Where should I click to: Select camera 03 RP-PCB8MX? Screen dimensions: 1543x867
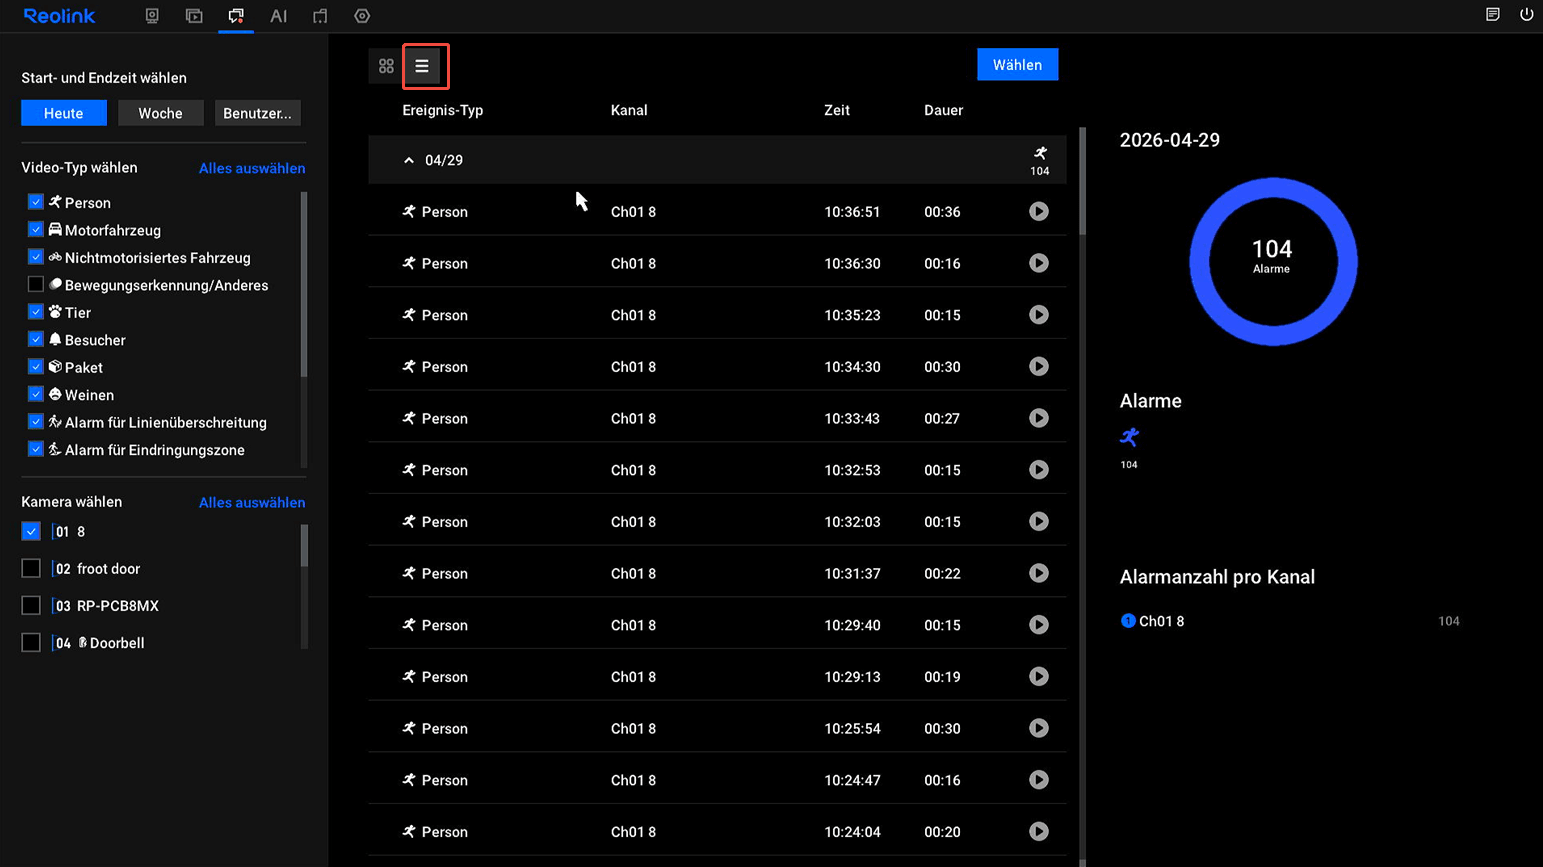click(31, 606)
